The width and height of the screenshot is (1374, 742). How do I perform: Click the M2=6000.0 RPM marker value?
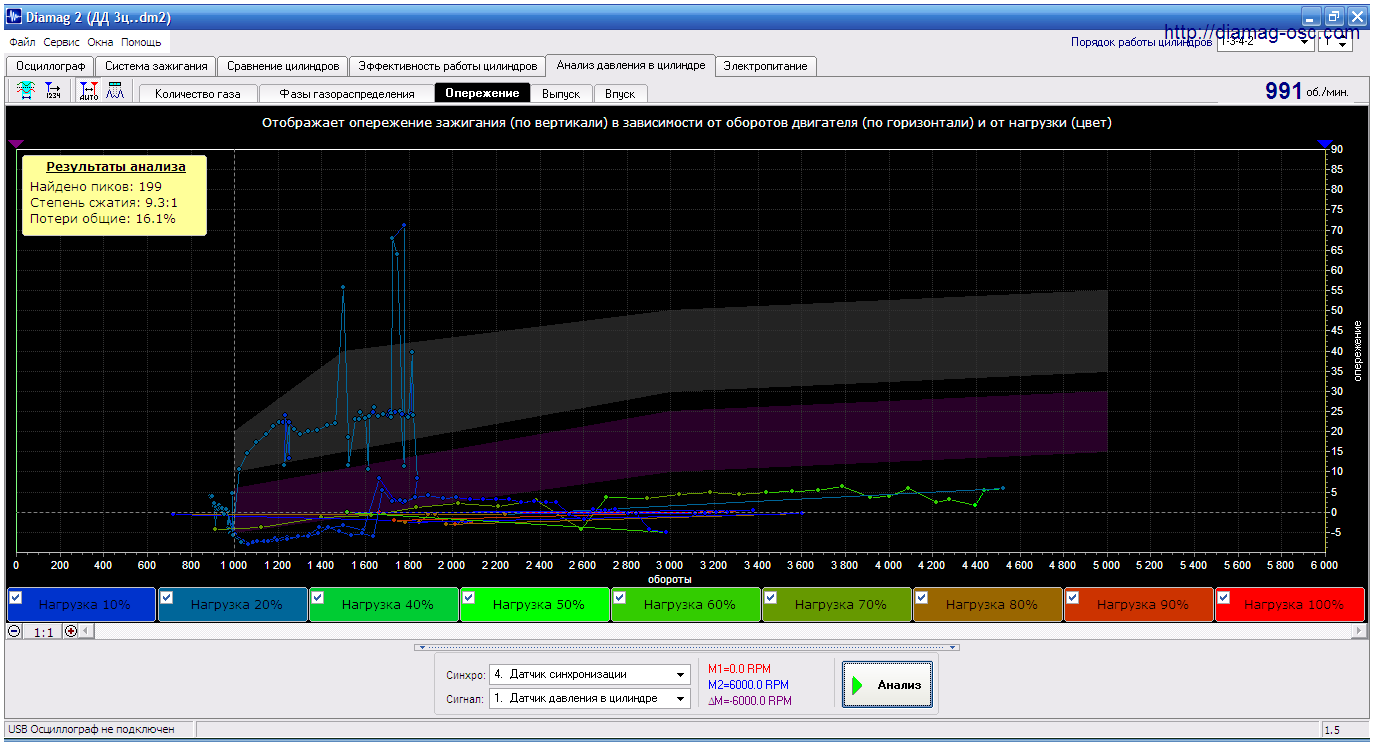[747, 685]
